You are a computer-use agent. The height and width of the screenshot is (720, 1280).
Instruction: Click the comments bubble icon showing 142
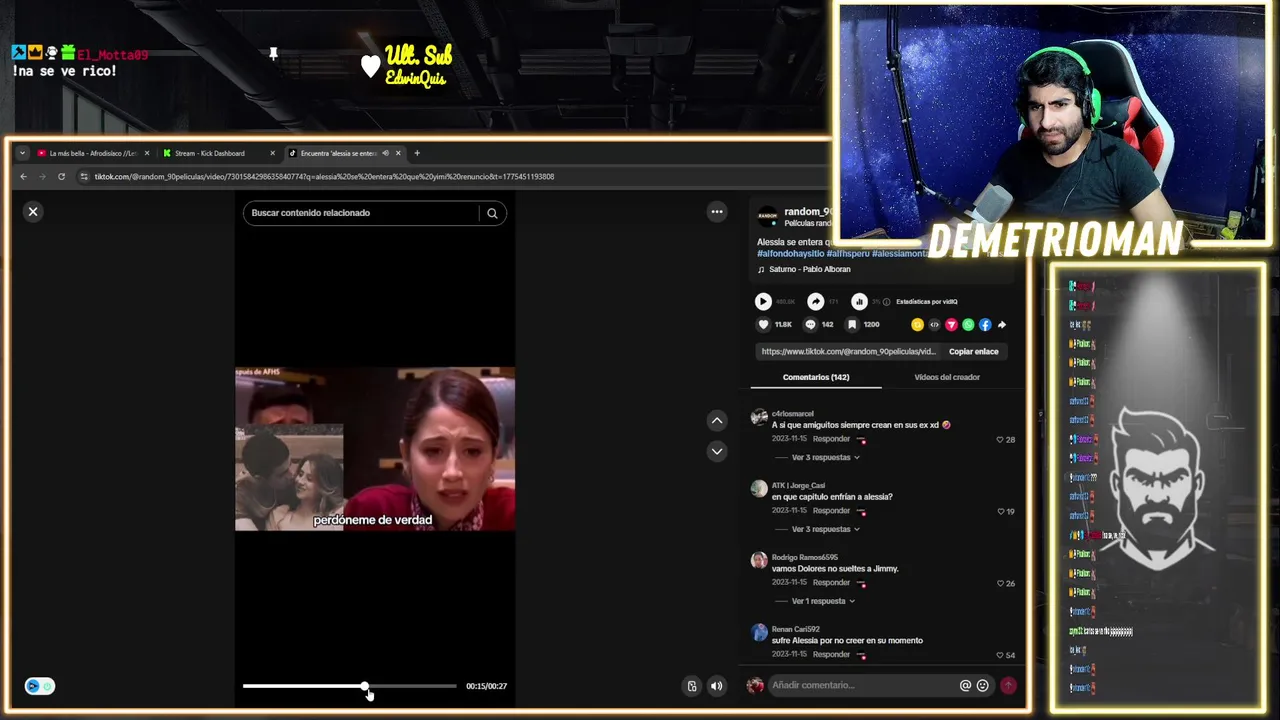810,325
